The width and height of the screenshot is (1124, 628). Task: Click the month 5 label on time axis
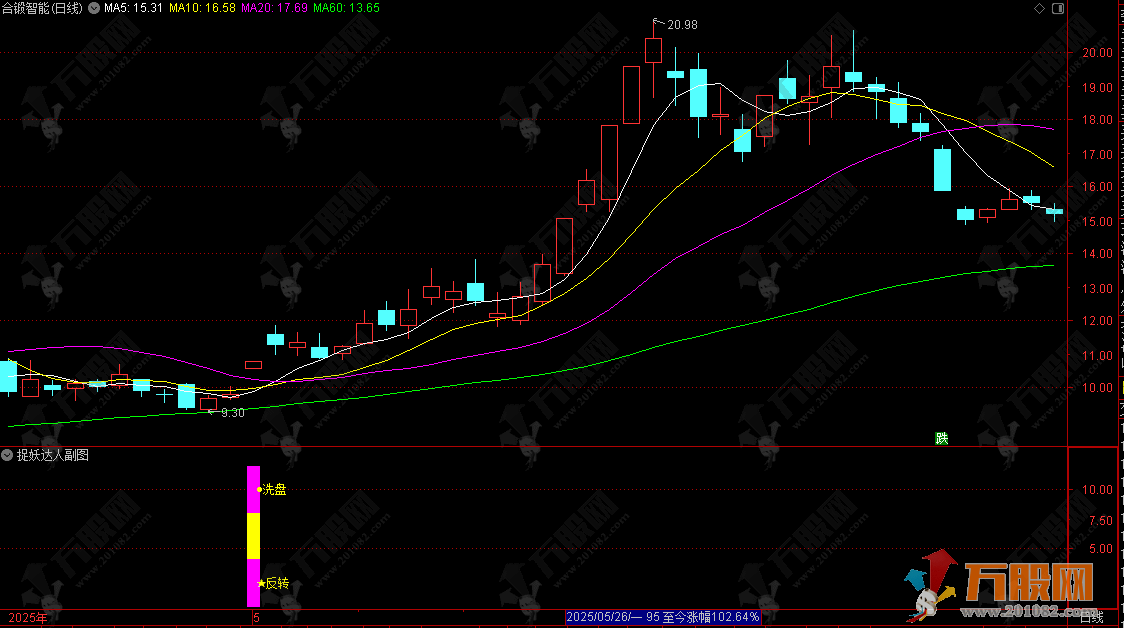tap(257, 618)
